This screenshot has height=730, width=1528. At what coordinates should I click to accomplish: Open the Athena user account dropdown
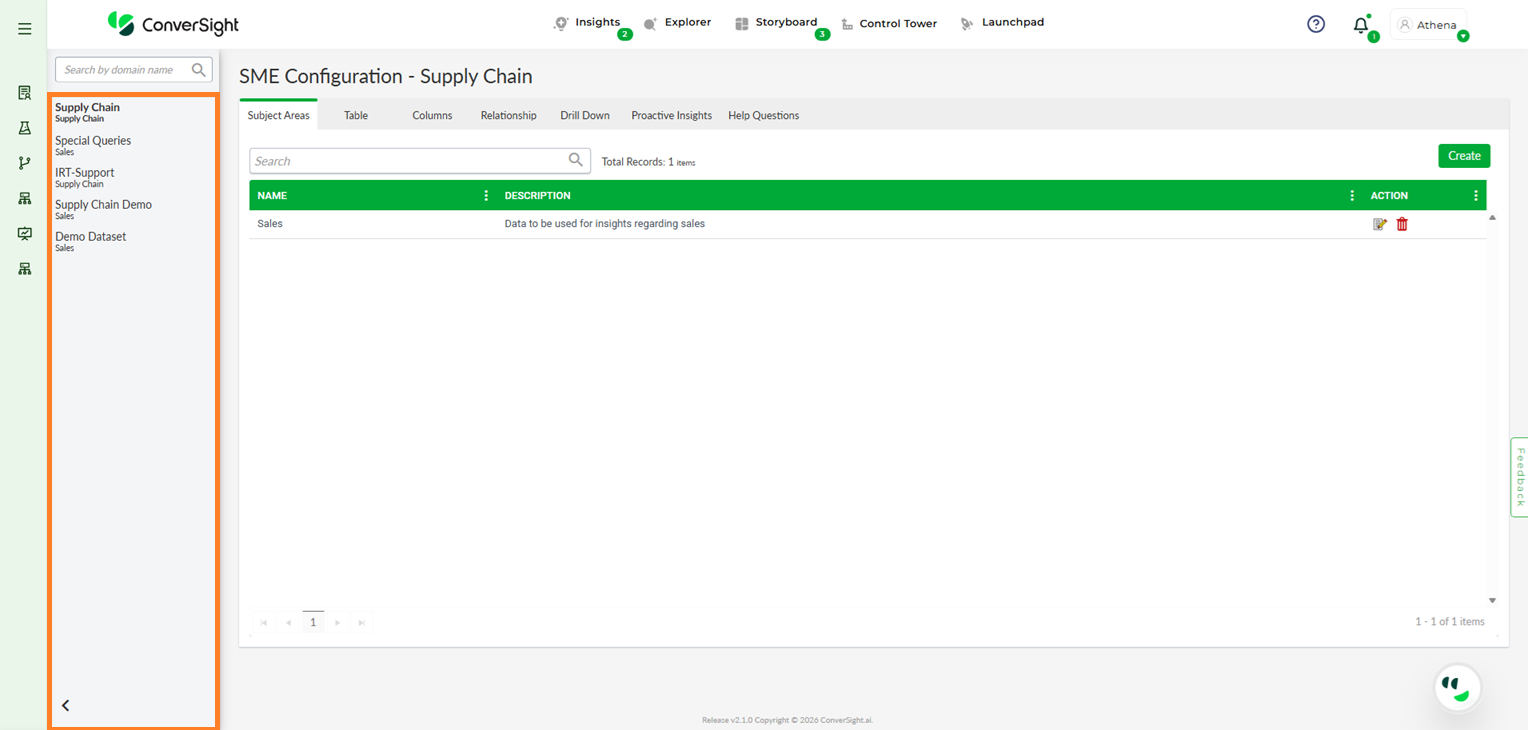[x=1430, y=25]
